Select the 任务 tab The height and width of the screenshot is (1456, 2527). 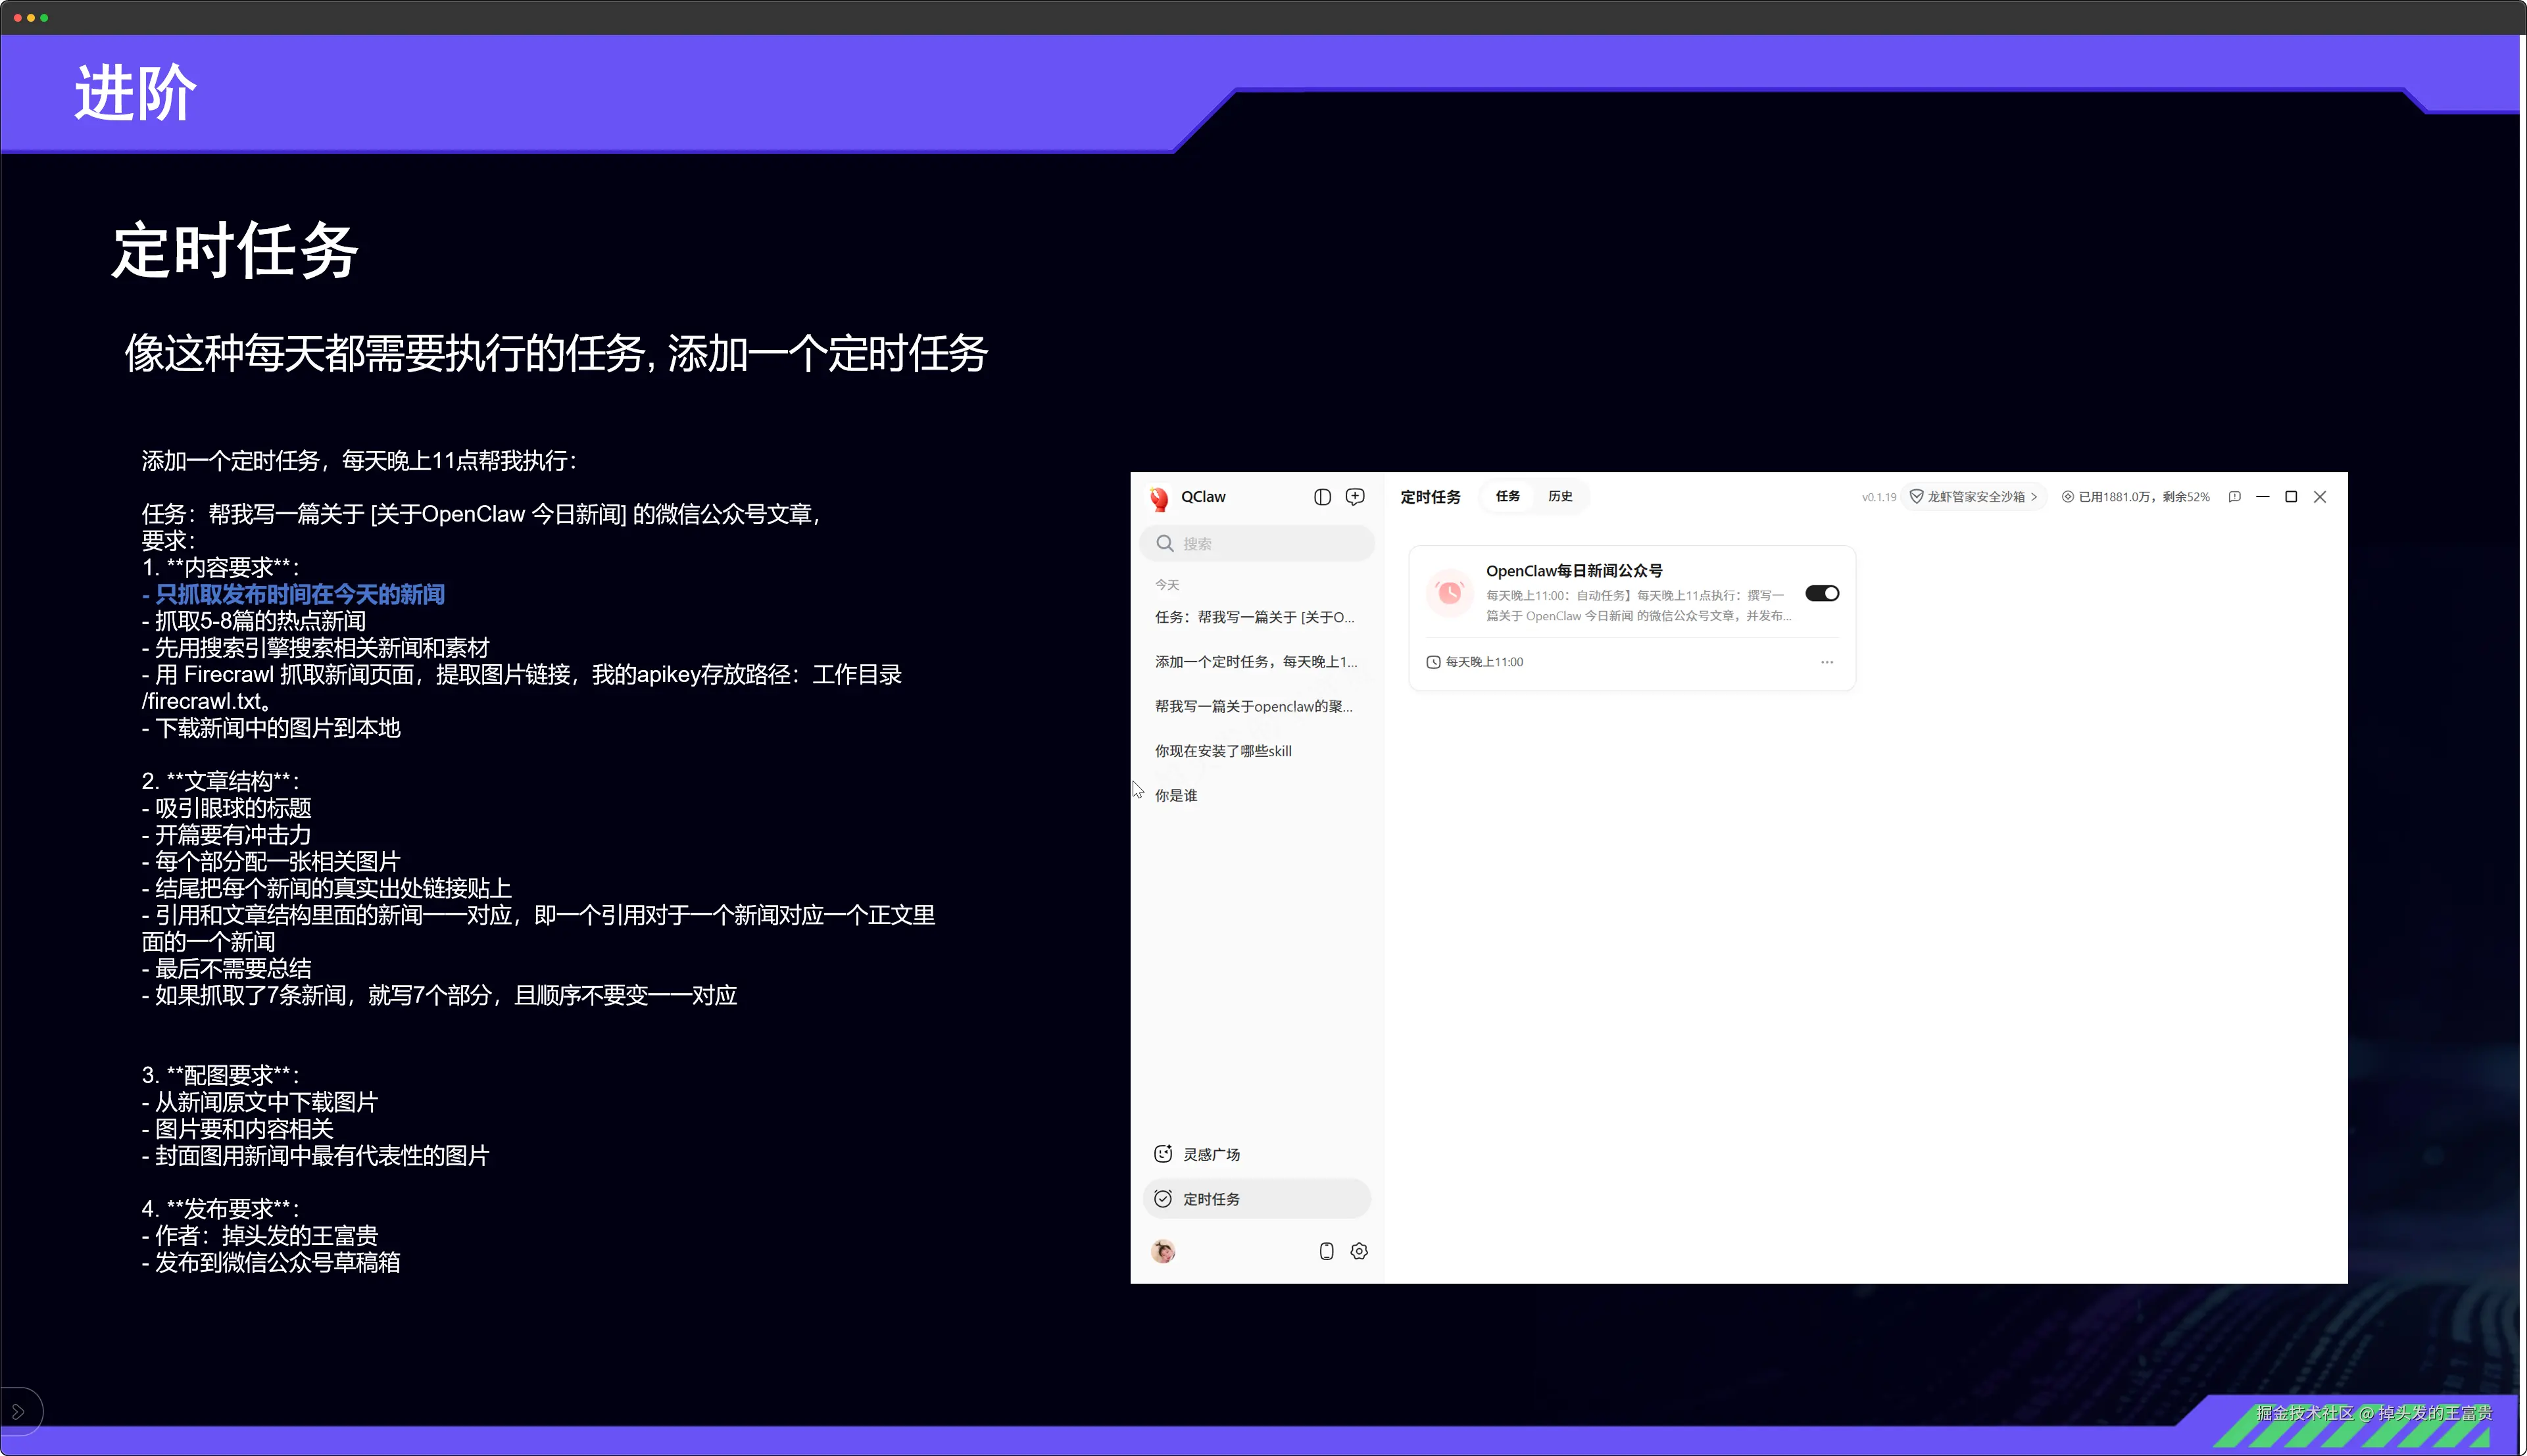coord(1507,497)
